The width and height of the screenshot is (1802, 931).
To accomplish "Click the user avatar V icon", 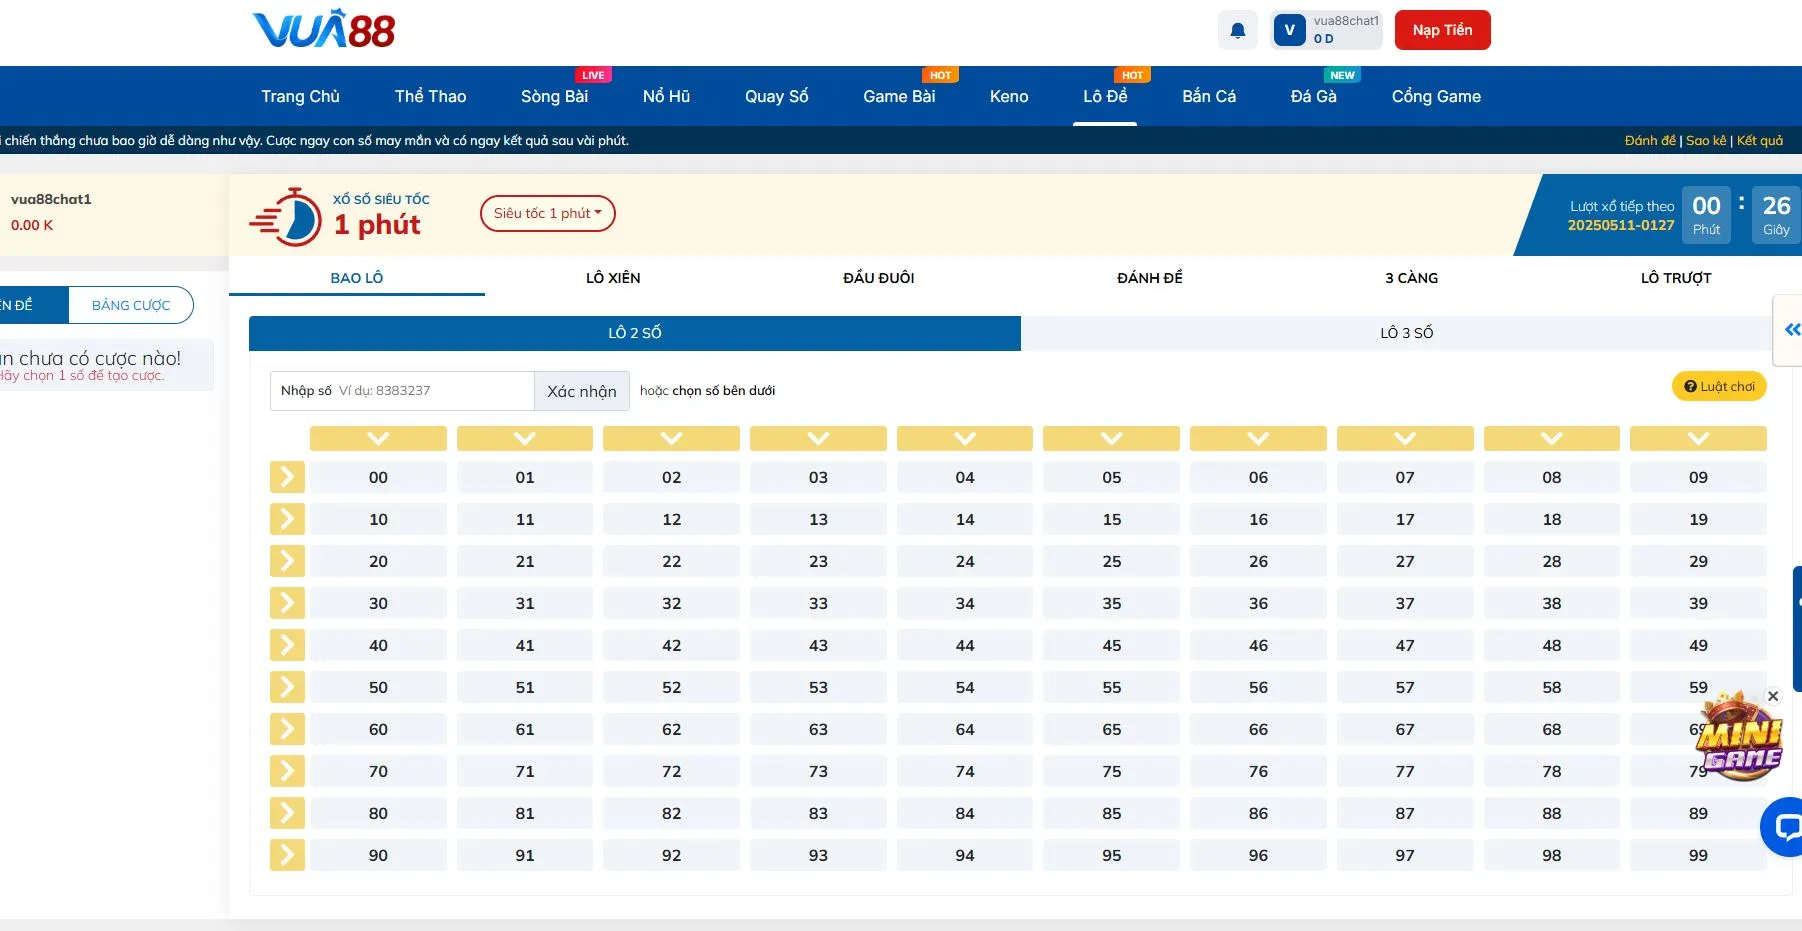I will point(1289,30).
